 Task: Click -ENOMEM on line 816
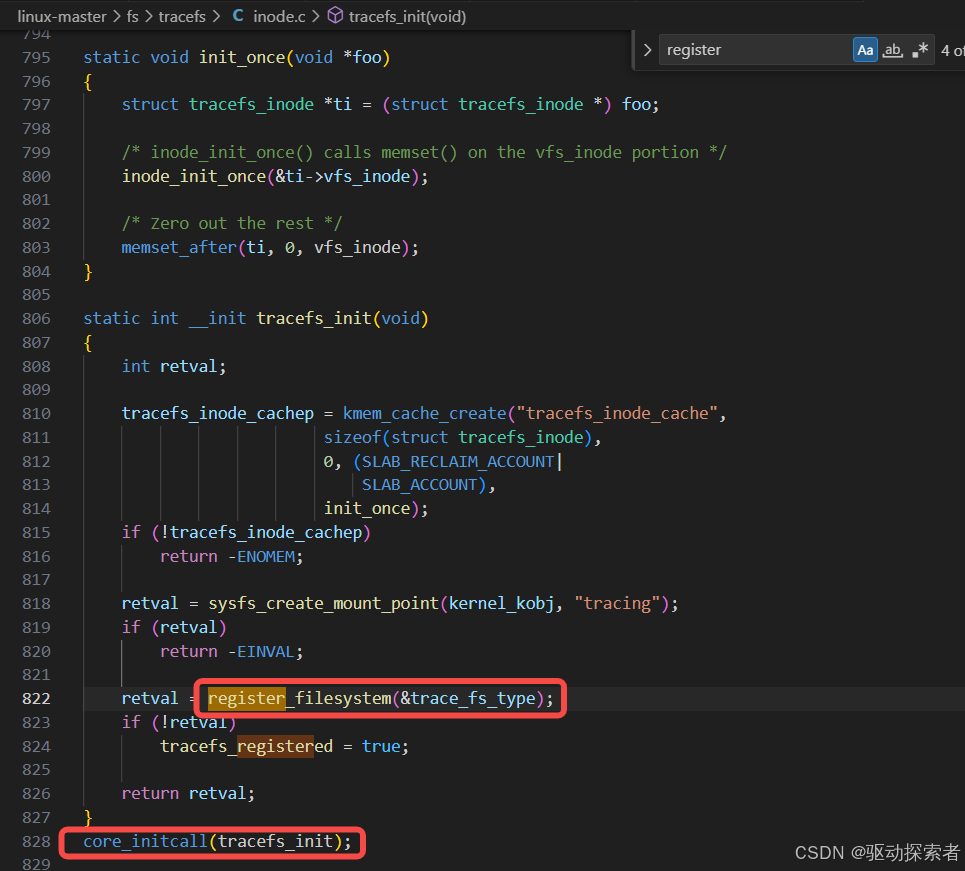tap(262, 556)
